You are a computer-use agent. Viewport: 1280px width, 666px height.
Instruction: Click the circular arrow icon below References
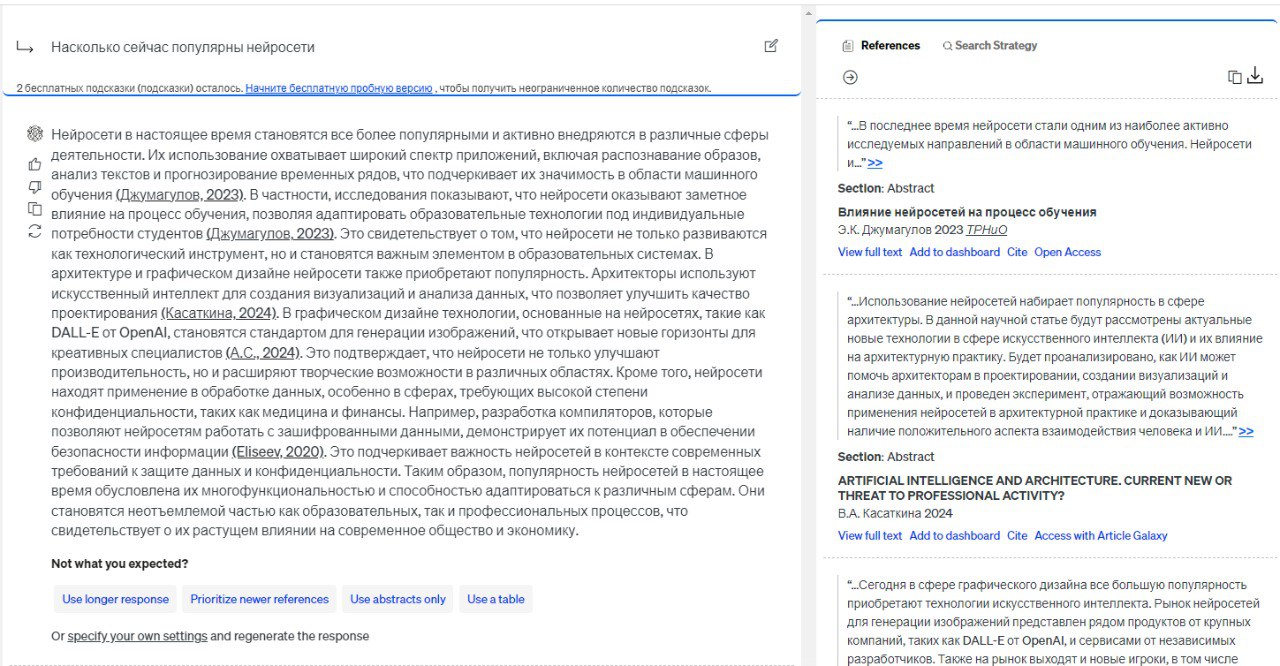(x=849, y=76)
